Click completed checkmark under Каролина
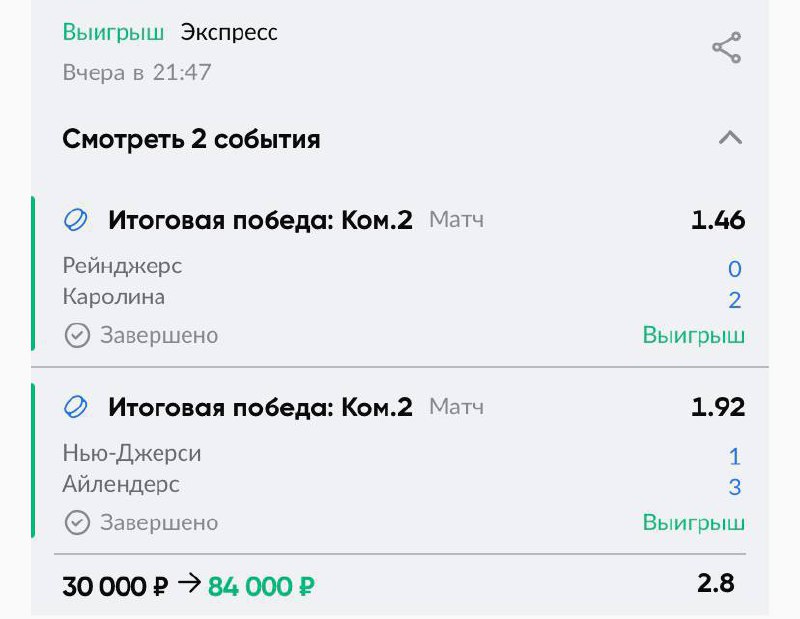The height and width of the screenshot is (619, 800). pos(76,335)
